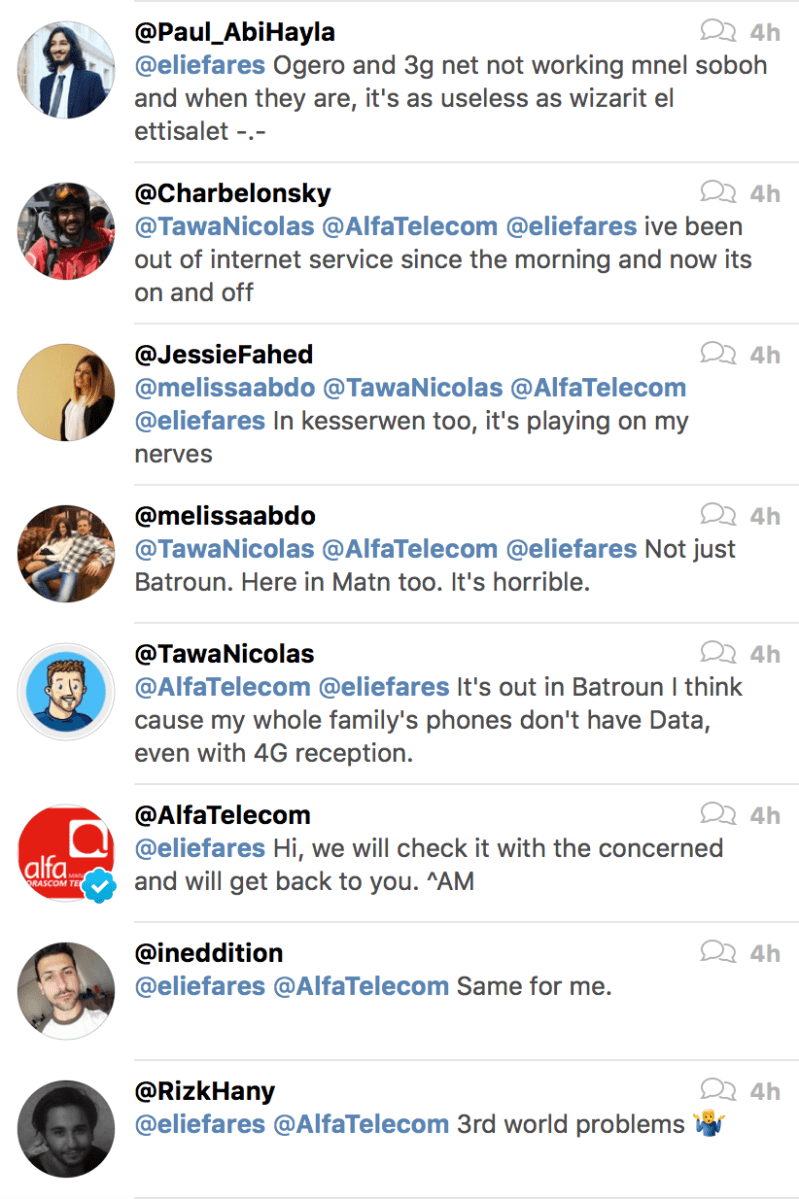Click the conversation icon on @Paul_AbiHayla's tweet

(718, 31)
